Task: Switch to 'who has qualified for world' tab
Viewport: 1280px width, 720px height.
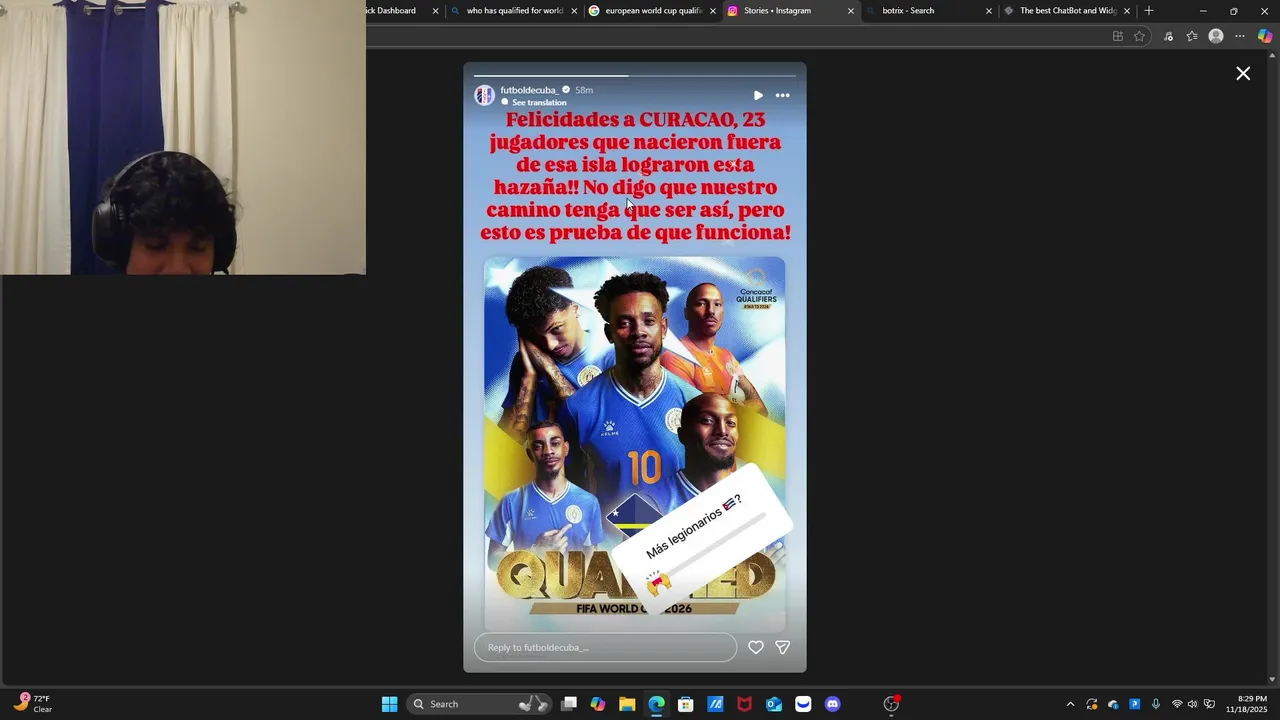Action: coord(514,11)
